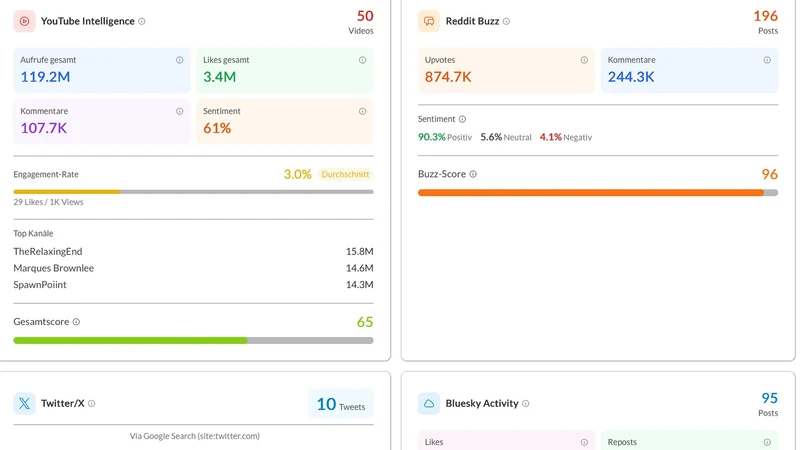Click the 50 Videos count
Screen dimensions: 800x450
click(362, 22)
